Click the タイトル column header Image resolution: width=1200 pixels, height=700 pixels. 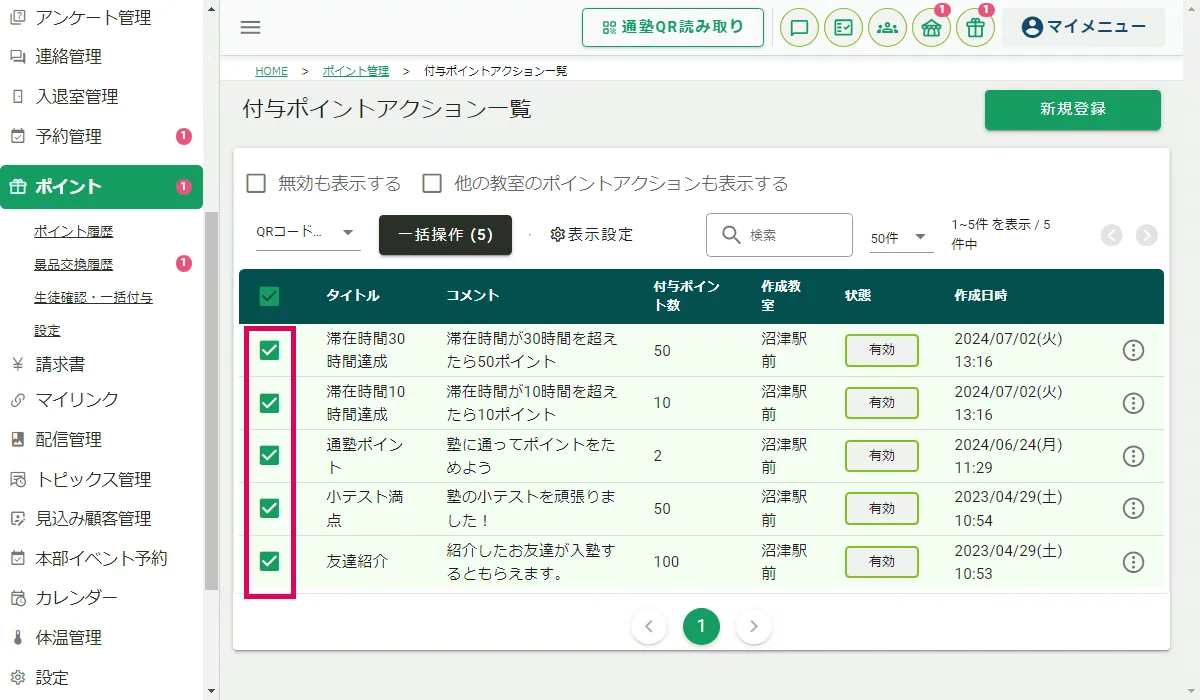click(x=353, y=296)
